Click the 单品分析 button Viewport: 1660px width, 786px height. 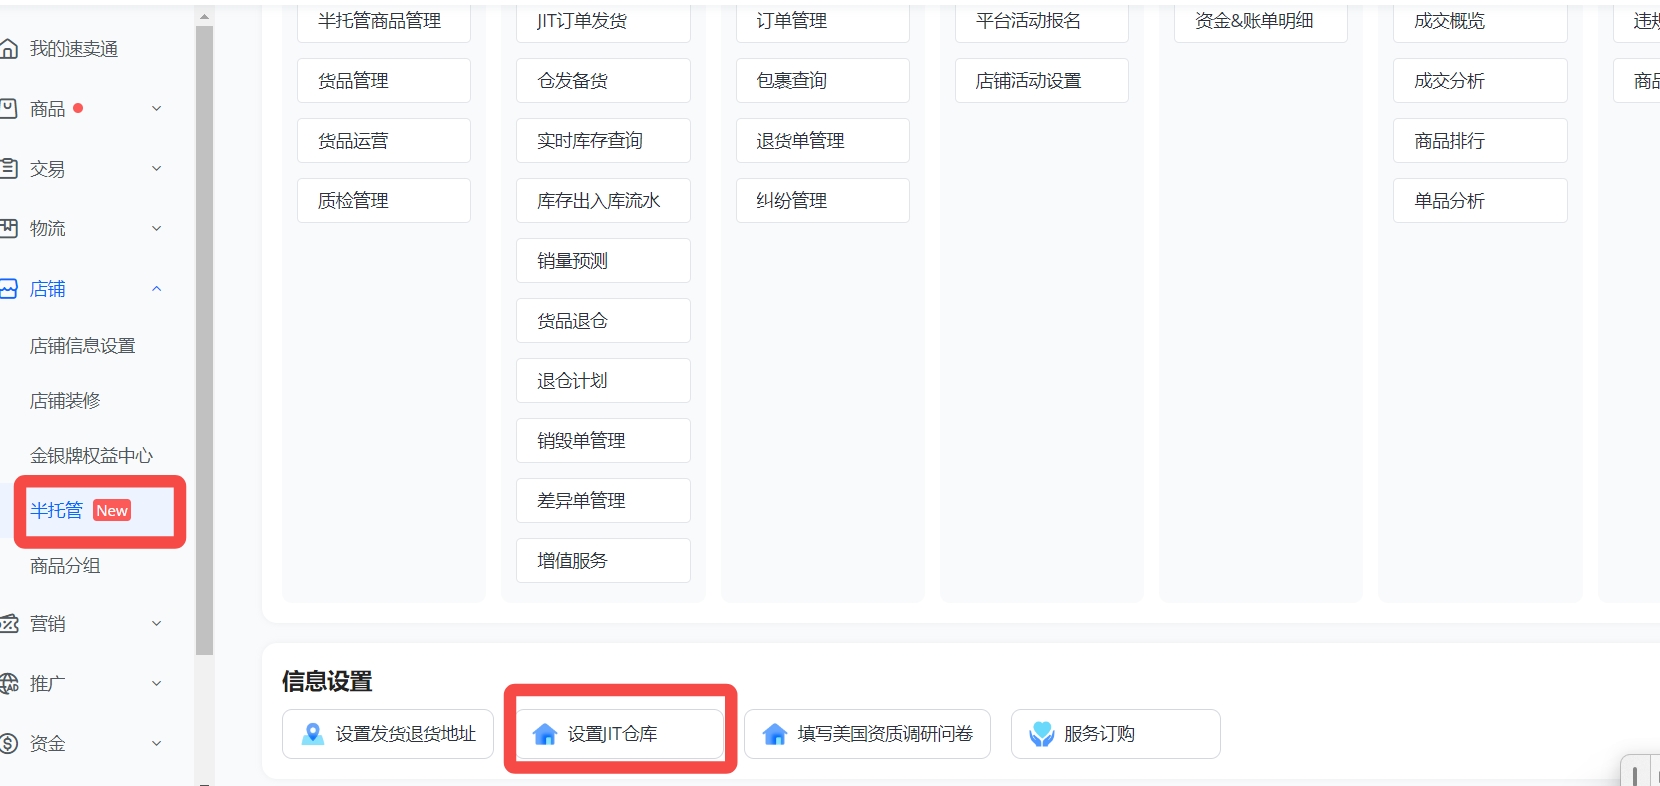click(1479, 201)
